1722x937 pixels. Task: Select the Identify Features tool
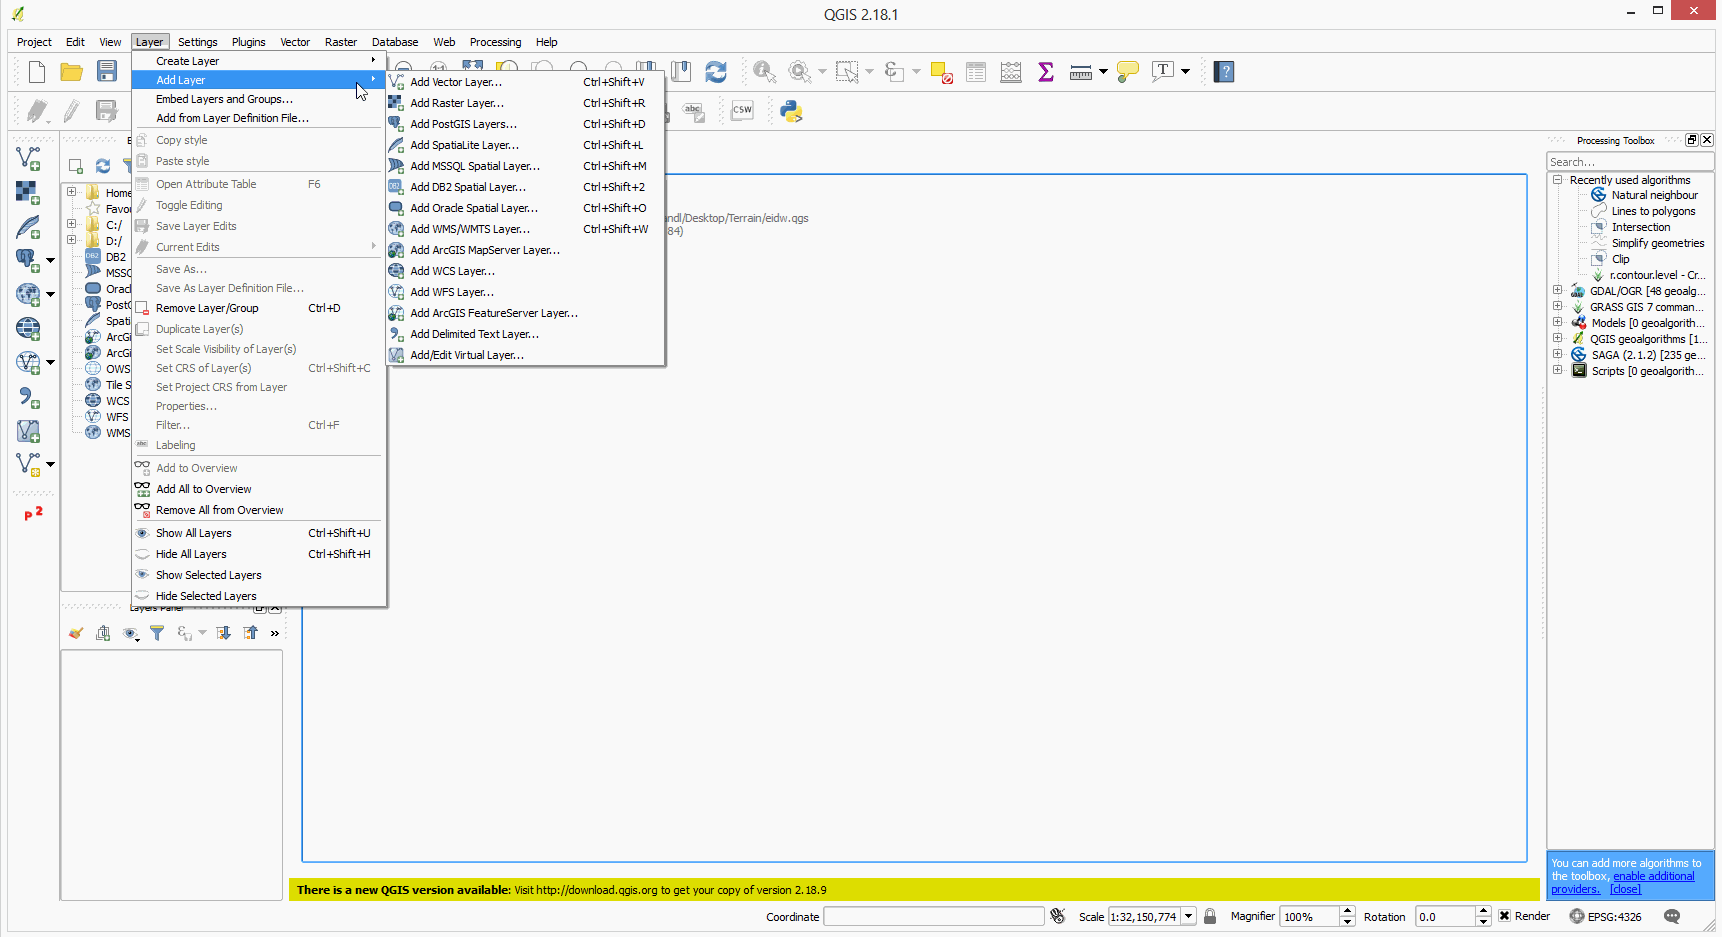pos(764,71)
